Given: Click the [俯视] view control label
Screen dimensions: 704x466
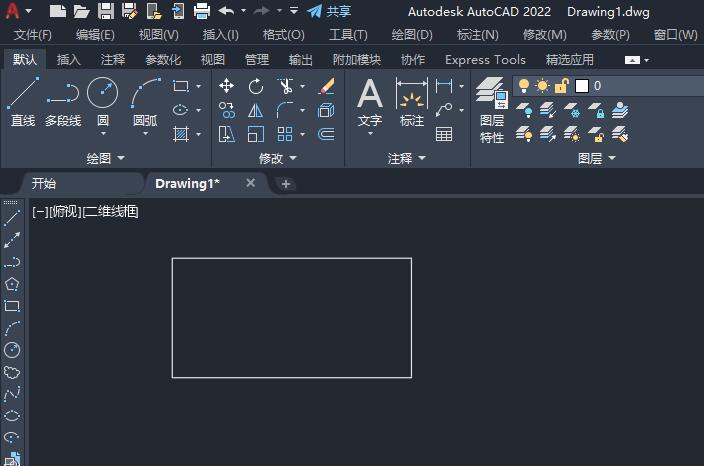Looking at the screenshot, I should click(x=65, y=211).
